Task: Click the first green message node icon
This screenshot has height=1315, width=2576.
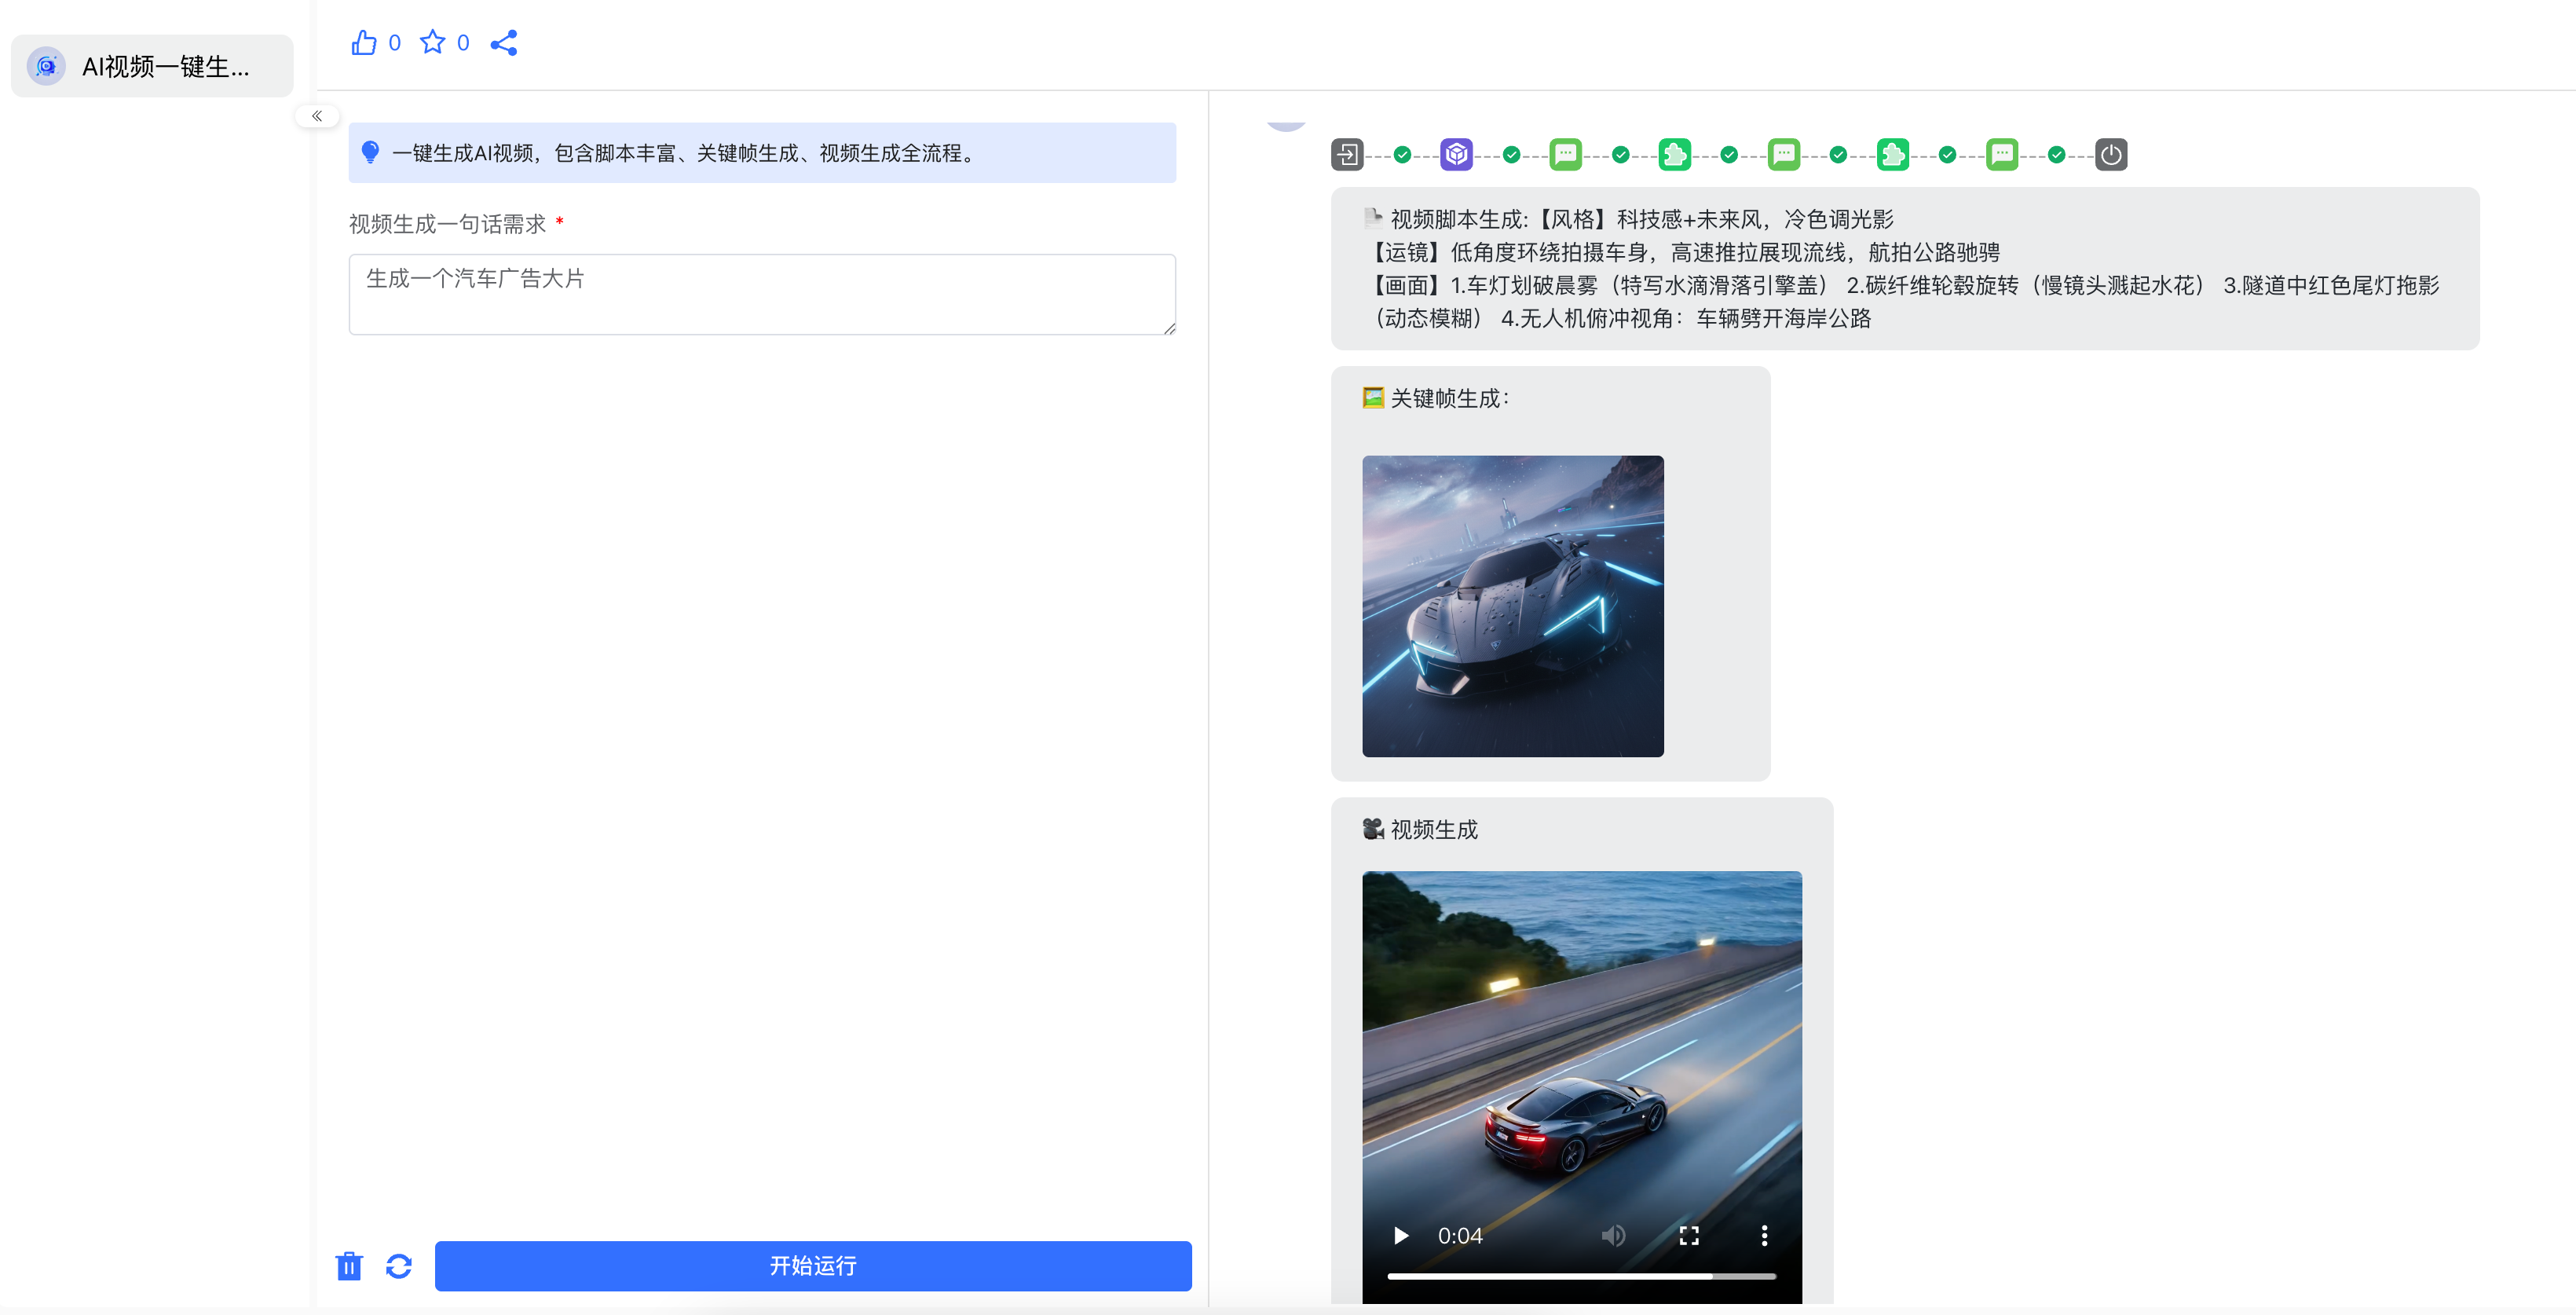Action: pos(1565,155)
